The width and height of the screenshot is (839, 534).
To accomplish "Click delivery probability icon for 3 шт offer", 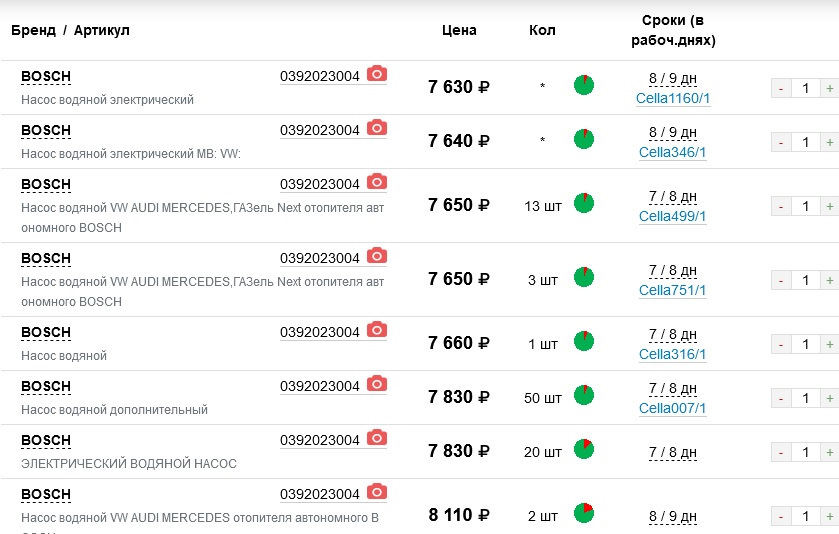I will 584,277.
